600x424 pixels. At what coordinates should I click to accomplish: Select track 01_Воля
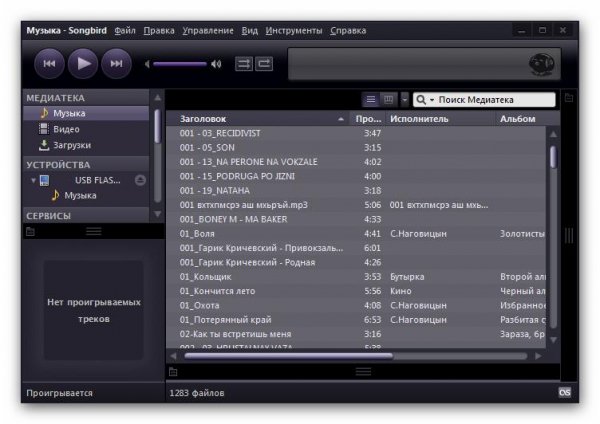click(x=356, y=234)
